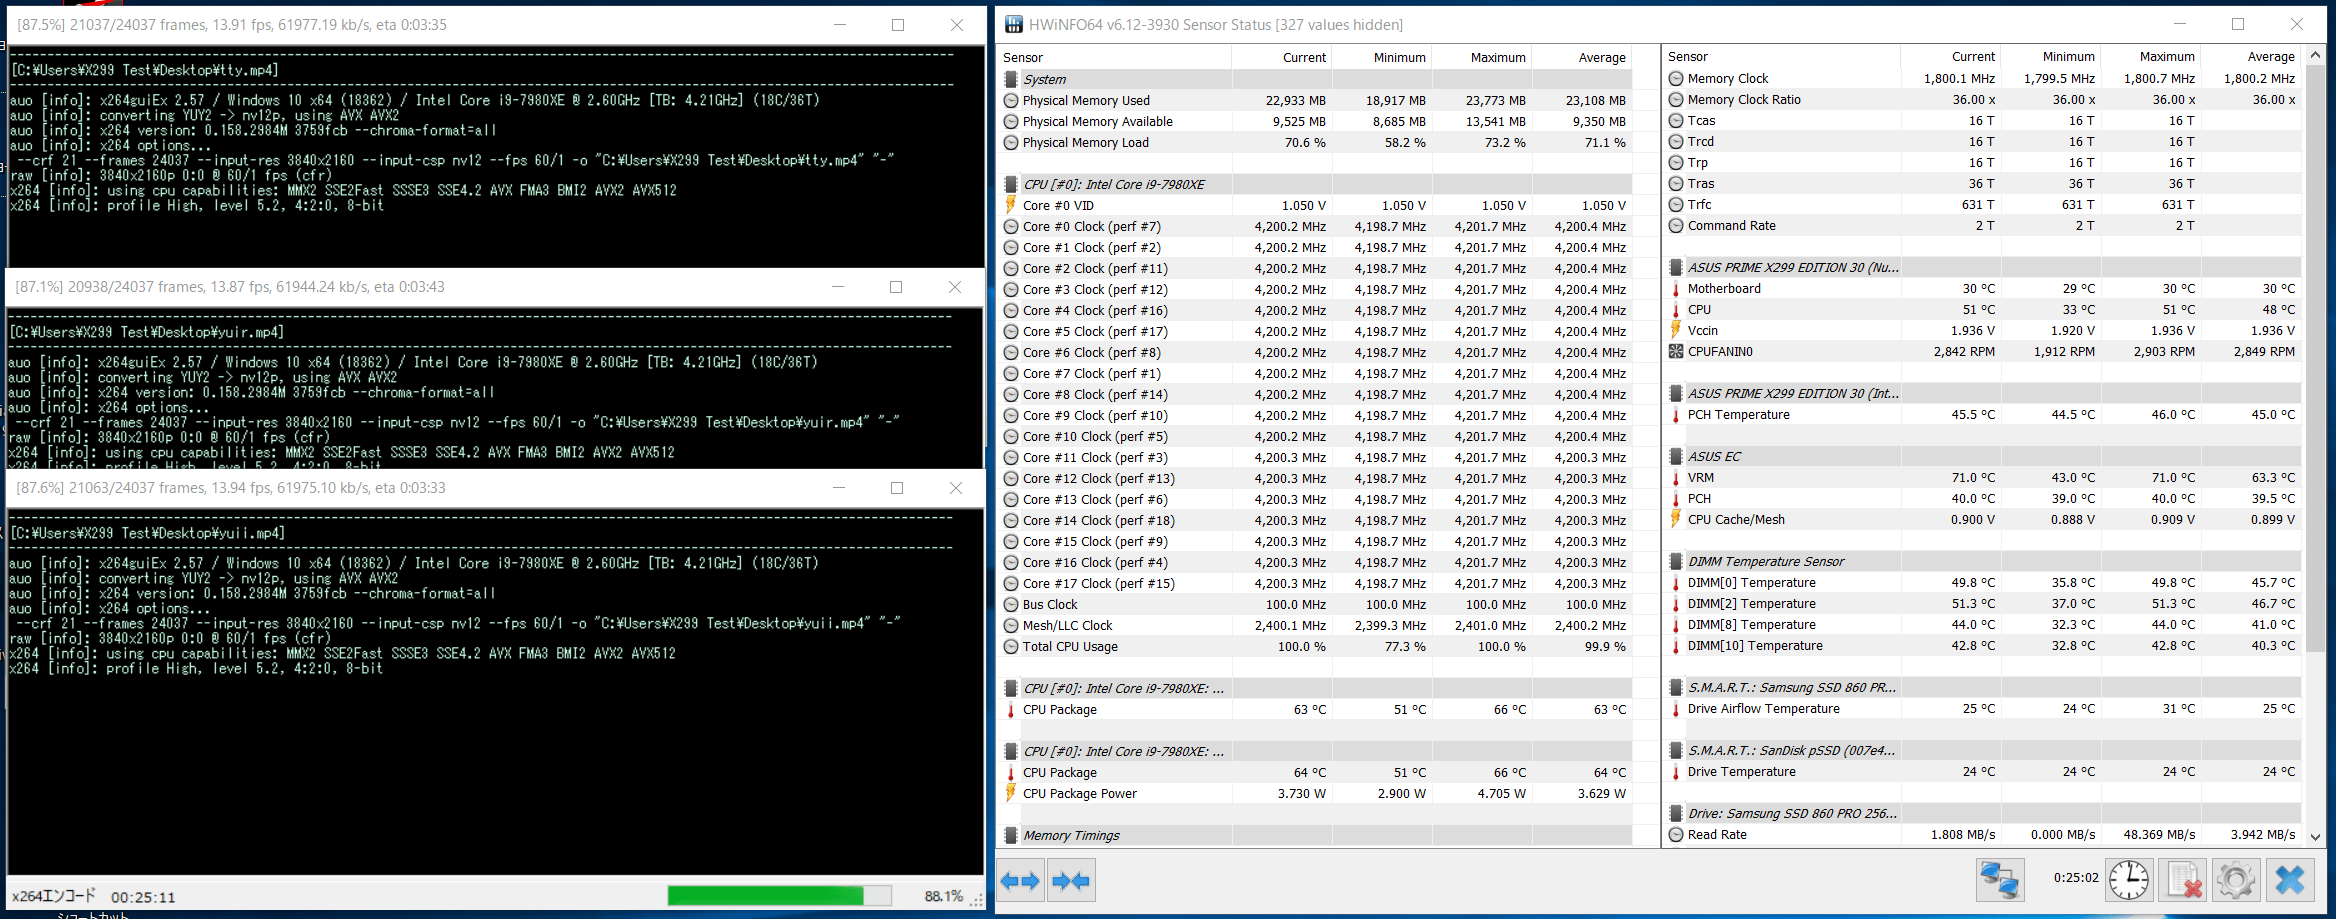Close sensor status with blue X button
Screen dimensions: 2336x919
coord(2290,881)
